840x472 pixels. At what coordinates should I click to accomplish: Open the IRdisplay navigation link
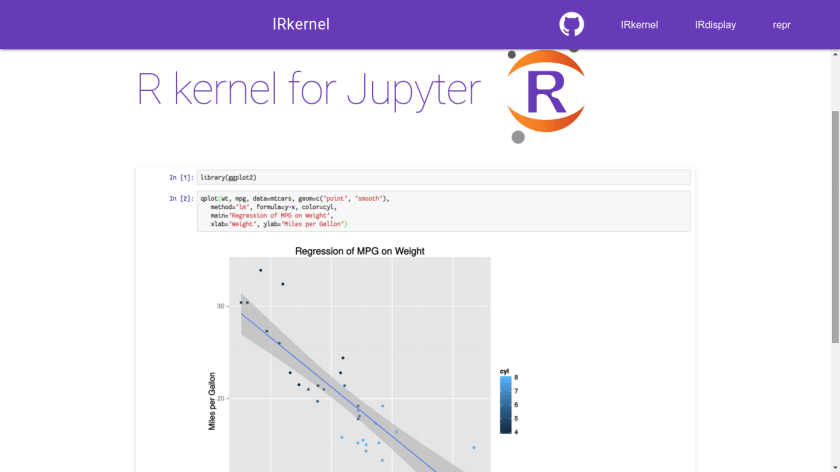point(715,25)
